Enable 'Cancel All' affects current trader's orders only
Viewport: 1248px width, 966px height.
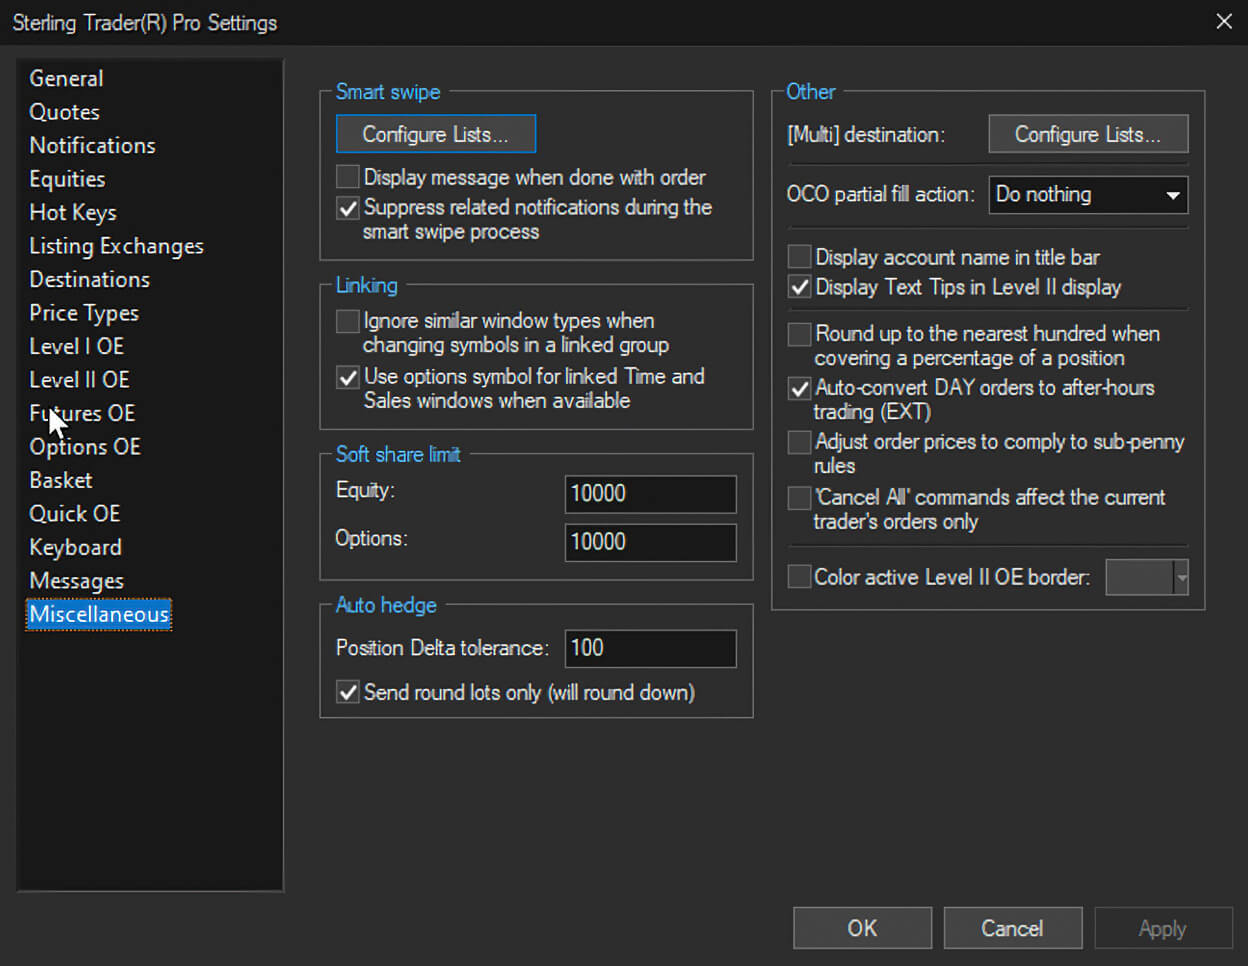click(799, 497)
